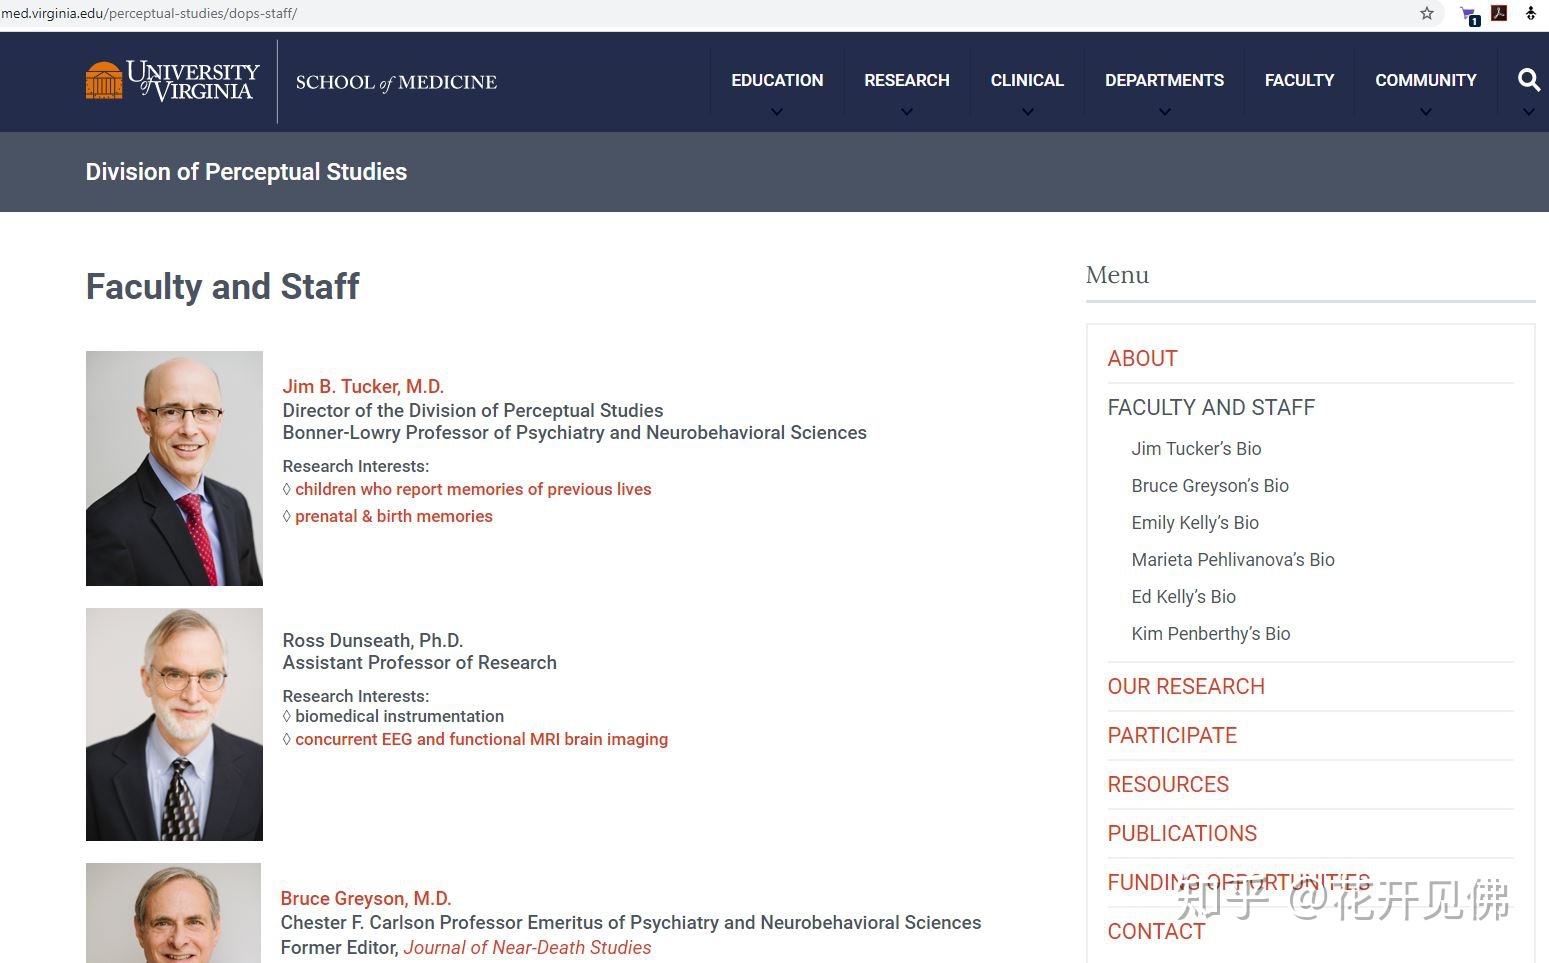Open PARTICIPATE sidebar item
Image resolution: width=1549 pixels, height=963 pixels.
click(x=1172, y=735)
